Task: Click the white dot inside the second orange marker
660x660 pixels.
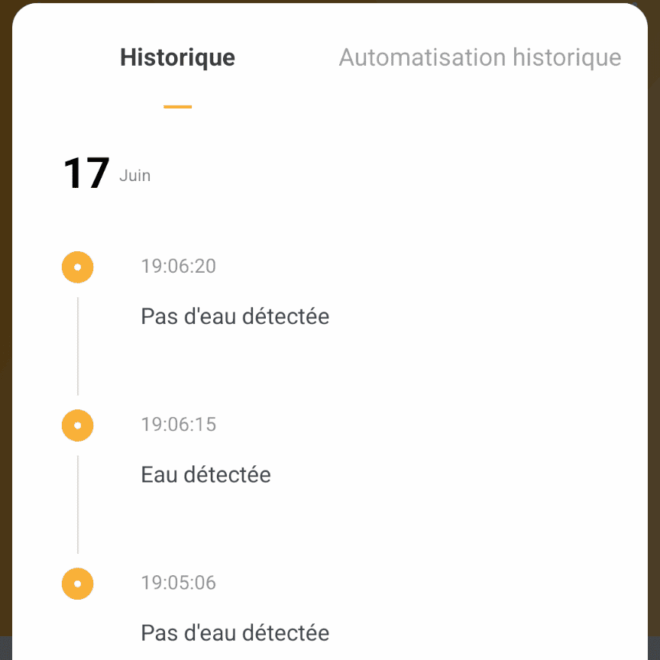Action: [77, 426]
